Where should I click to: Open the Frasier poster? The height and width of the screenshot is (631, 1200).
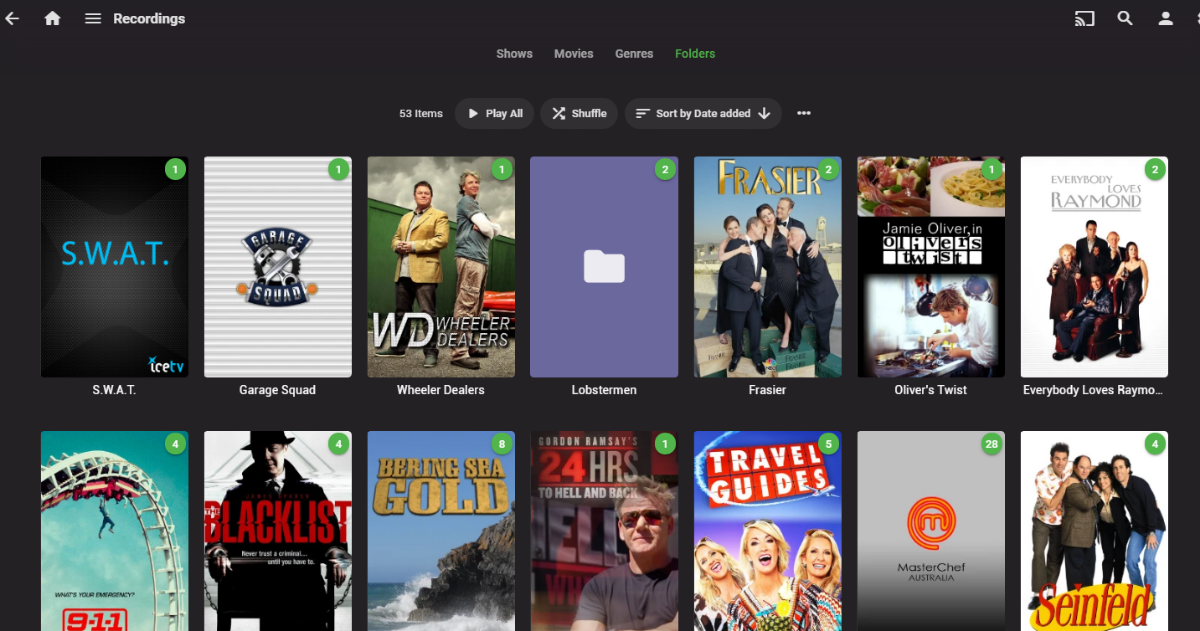pos(767,267)
